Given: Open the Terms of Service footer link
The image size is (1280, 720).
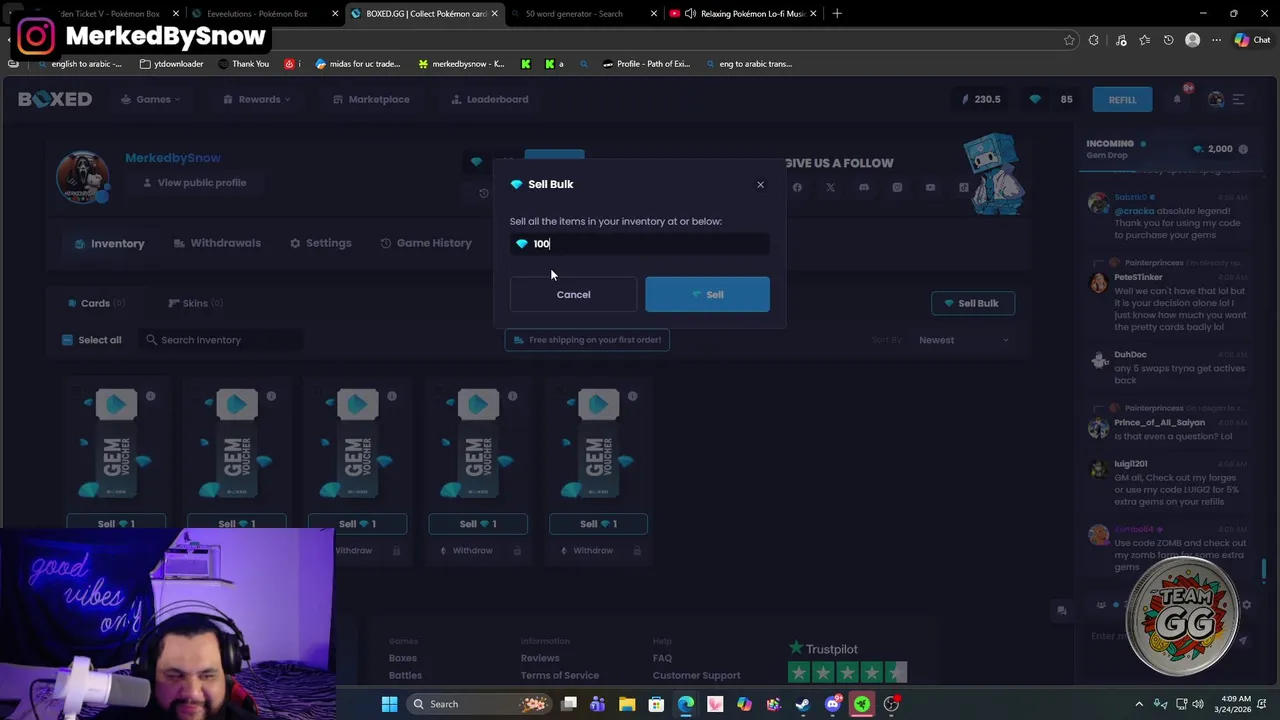Looking at the screenshot, I should [560, 675].
